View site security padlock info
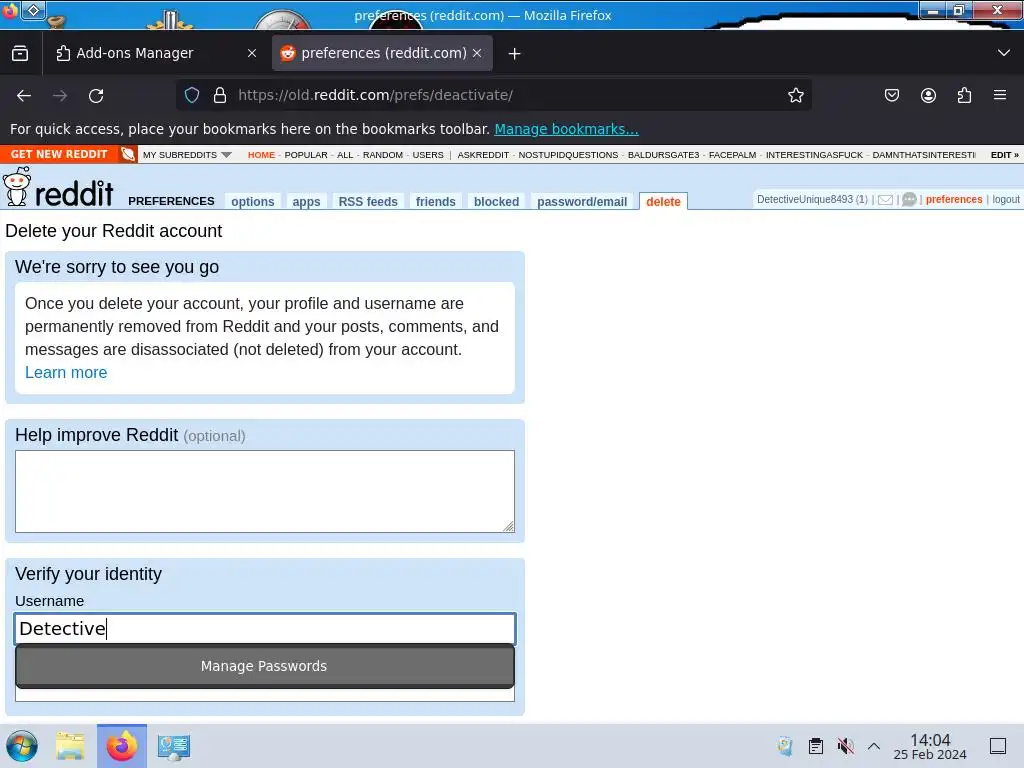This screenshot has height=768, width=1024. click(x=220, y=95)
